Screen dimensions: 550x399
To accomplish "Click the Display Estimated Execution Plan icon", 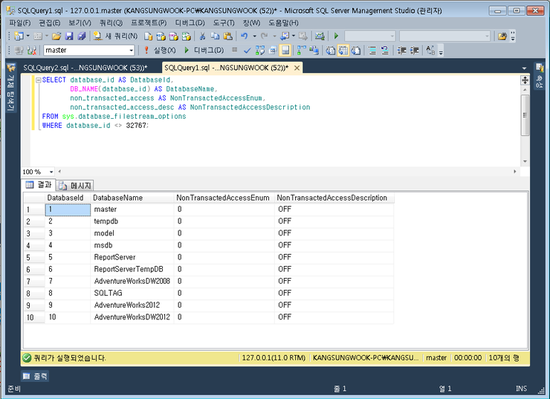I will (x=260, y=50).
